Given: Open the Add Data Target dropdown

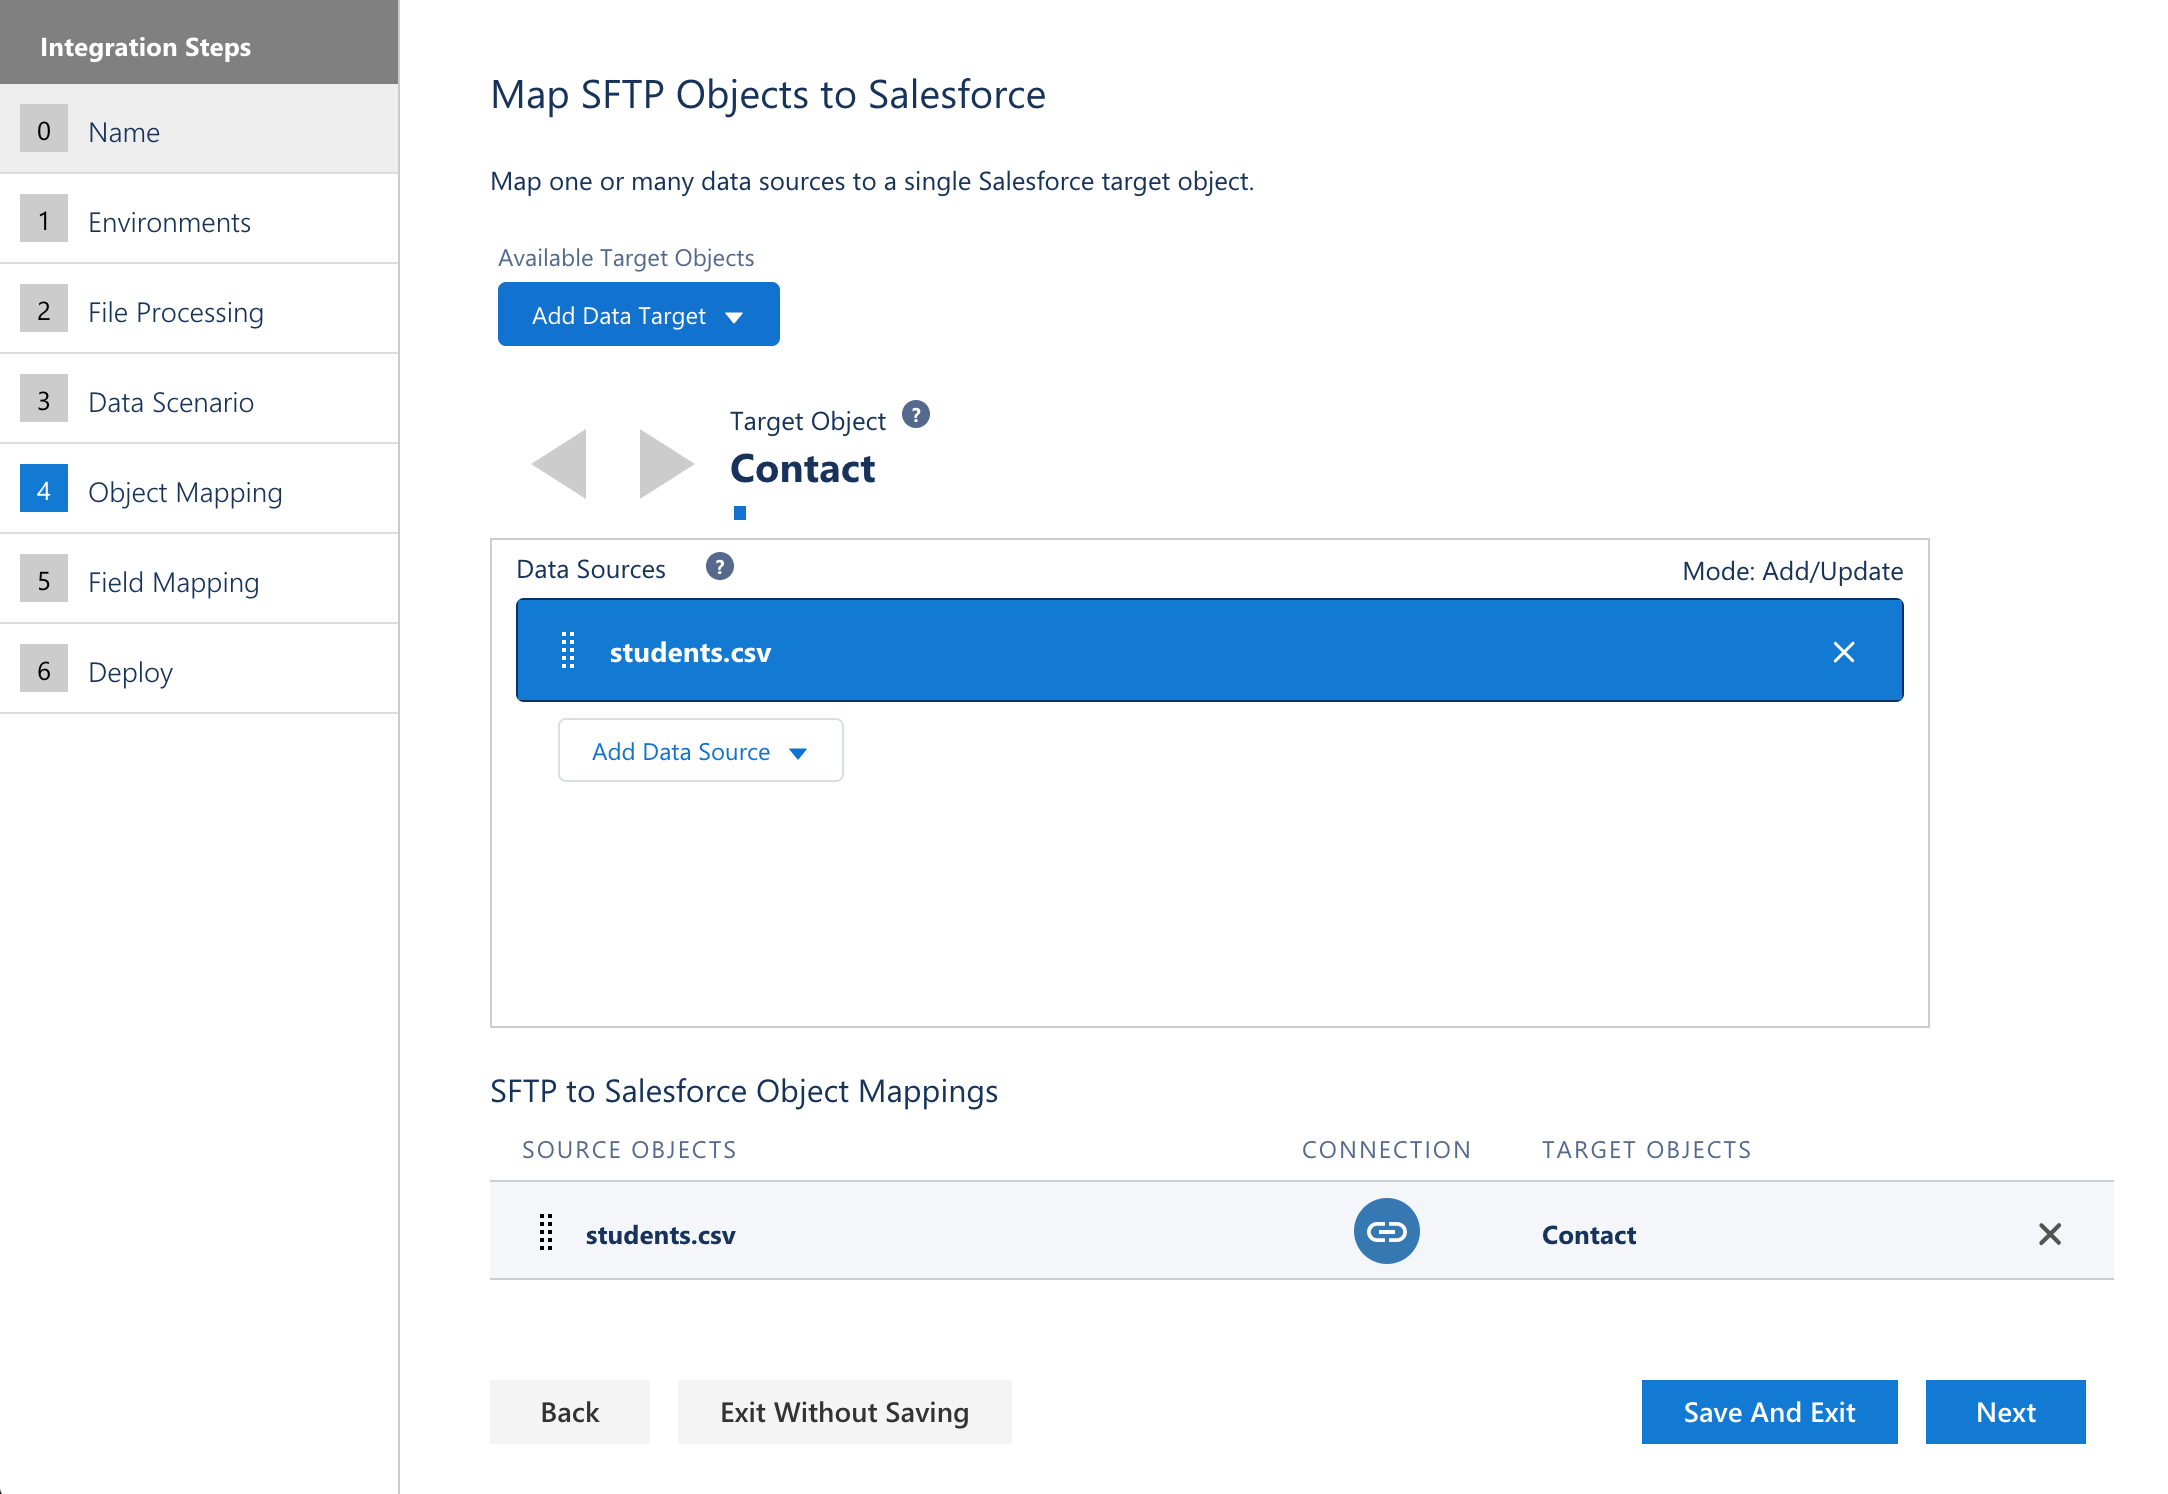Looking at the screenshot, I should (639, 314).
